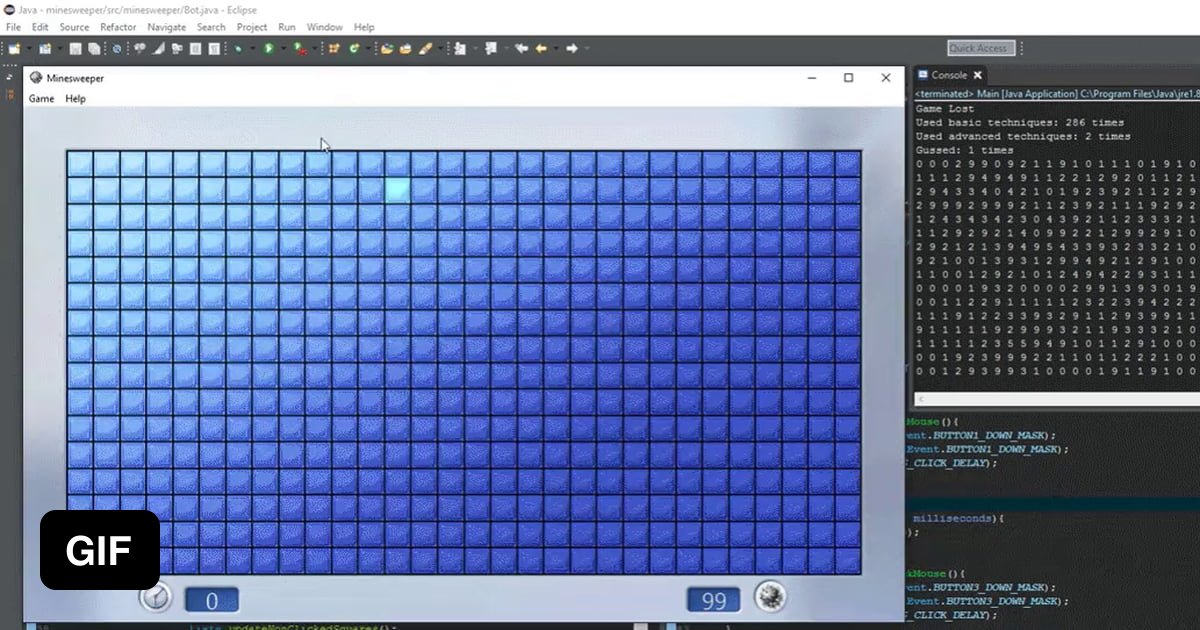Click the green Run button in Eclipse toolbar

tap(269, 48)
